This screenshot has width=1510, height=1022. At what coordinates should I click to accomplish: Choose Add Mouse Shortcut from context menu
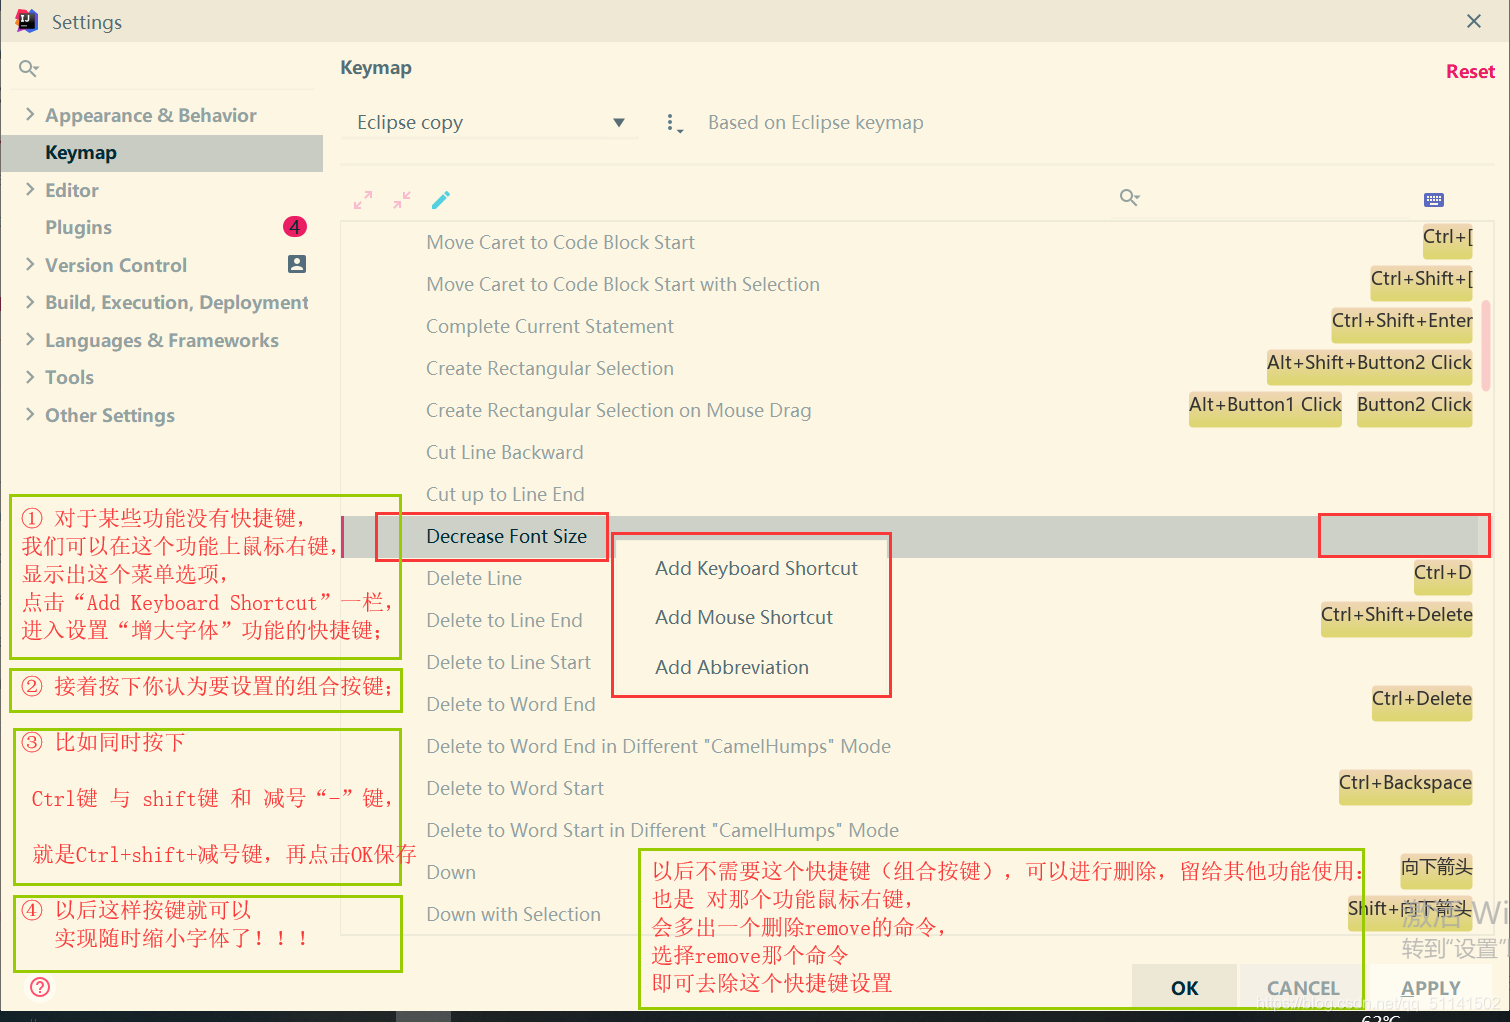[x=744, y=617]
